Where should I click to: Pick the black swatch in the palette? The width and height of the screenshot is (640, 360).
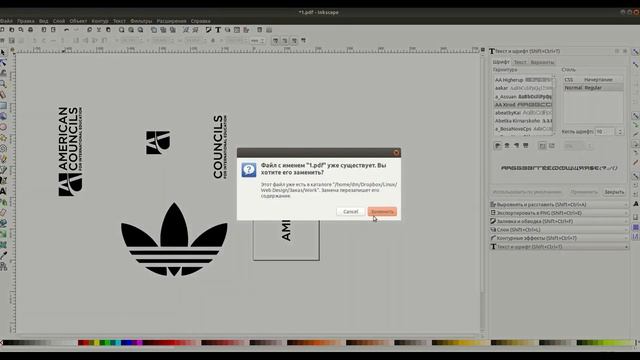(x=7, y=342)
